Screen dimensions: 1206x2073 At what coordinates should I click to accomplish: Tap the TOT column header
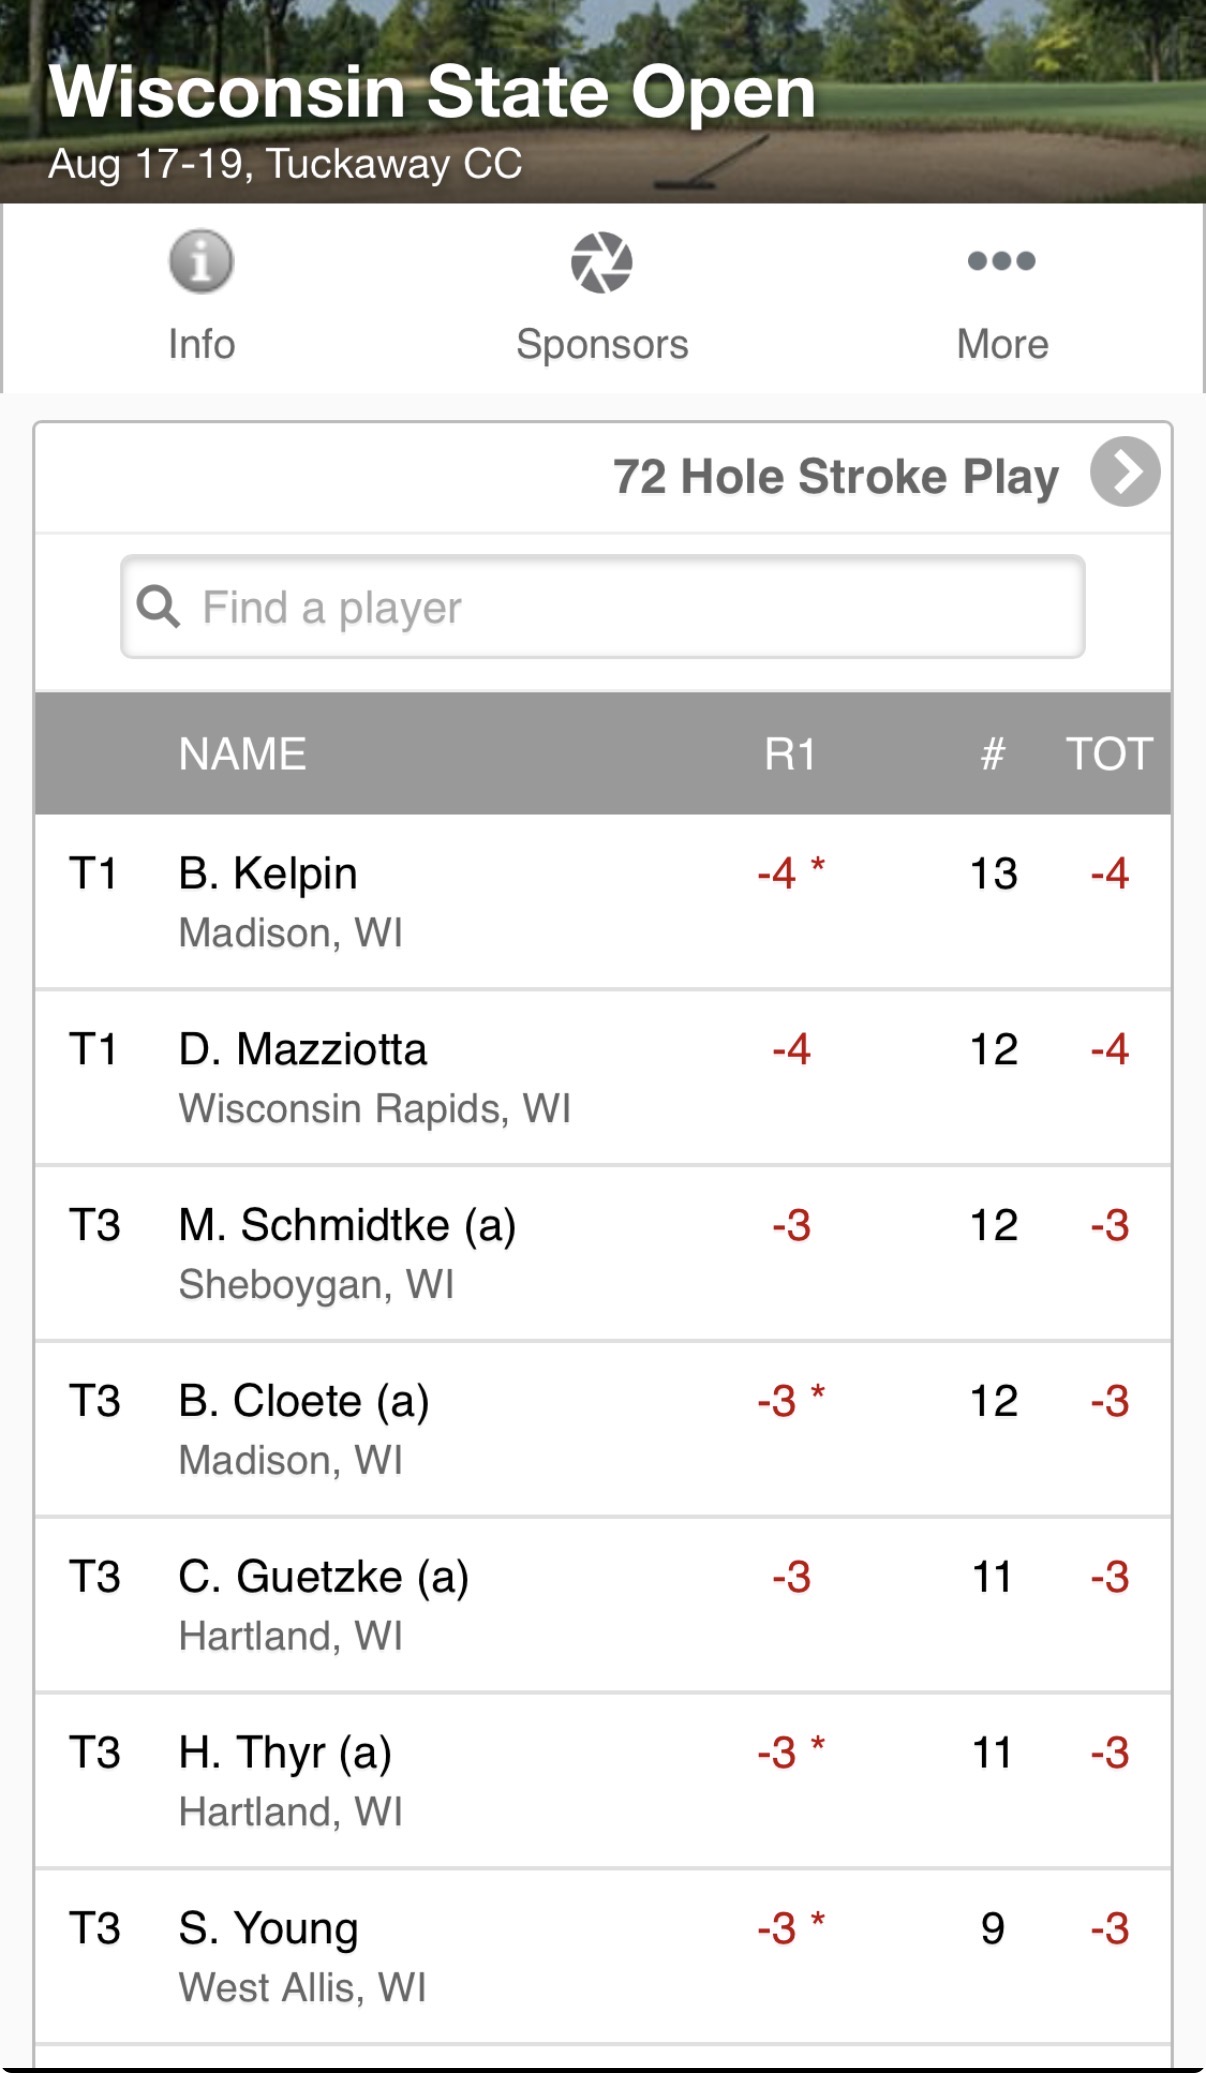point(1109,754)
